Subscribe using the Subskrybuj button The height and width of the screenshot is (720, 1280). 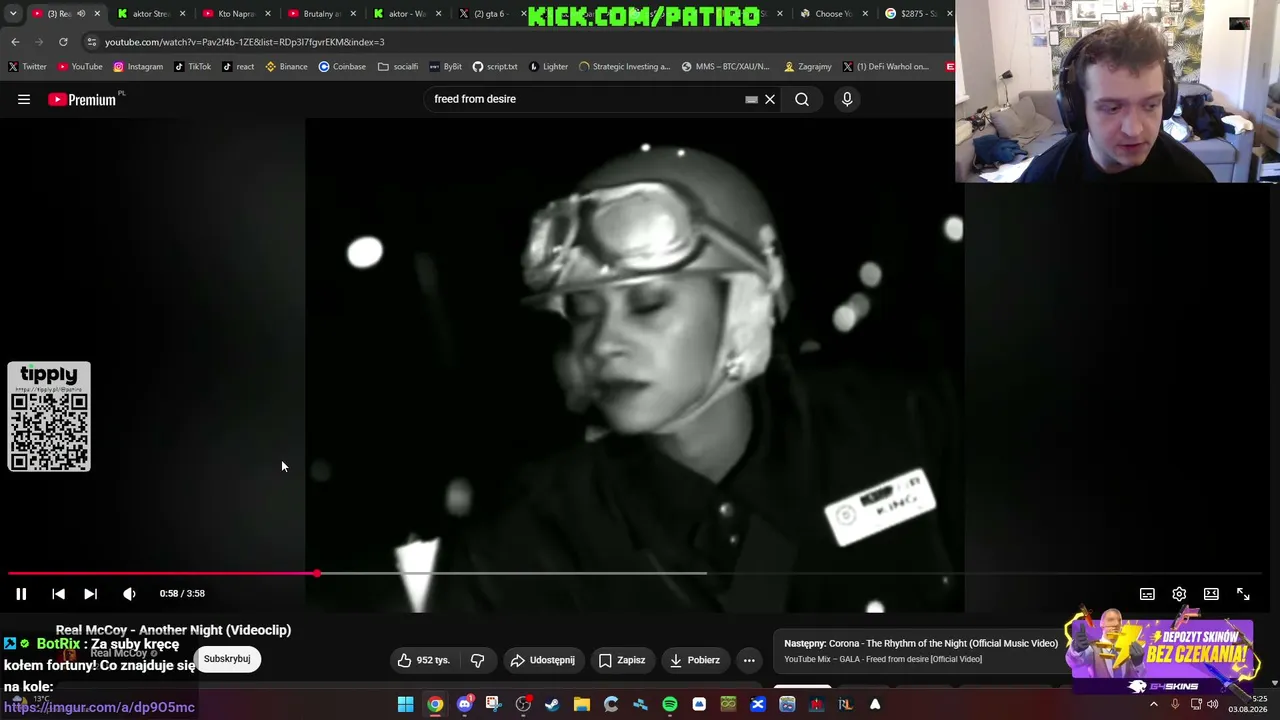(x=227, y=659)
